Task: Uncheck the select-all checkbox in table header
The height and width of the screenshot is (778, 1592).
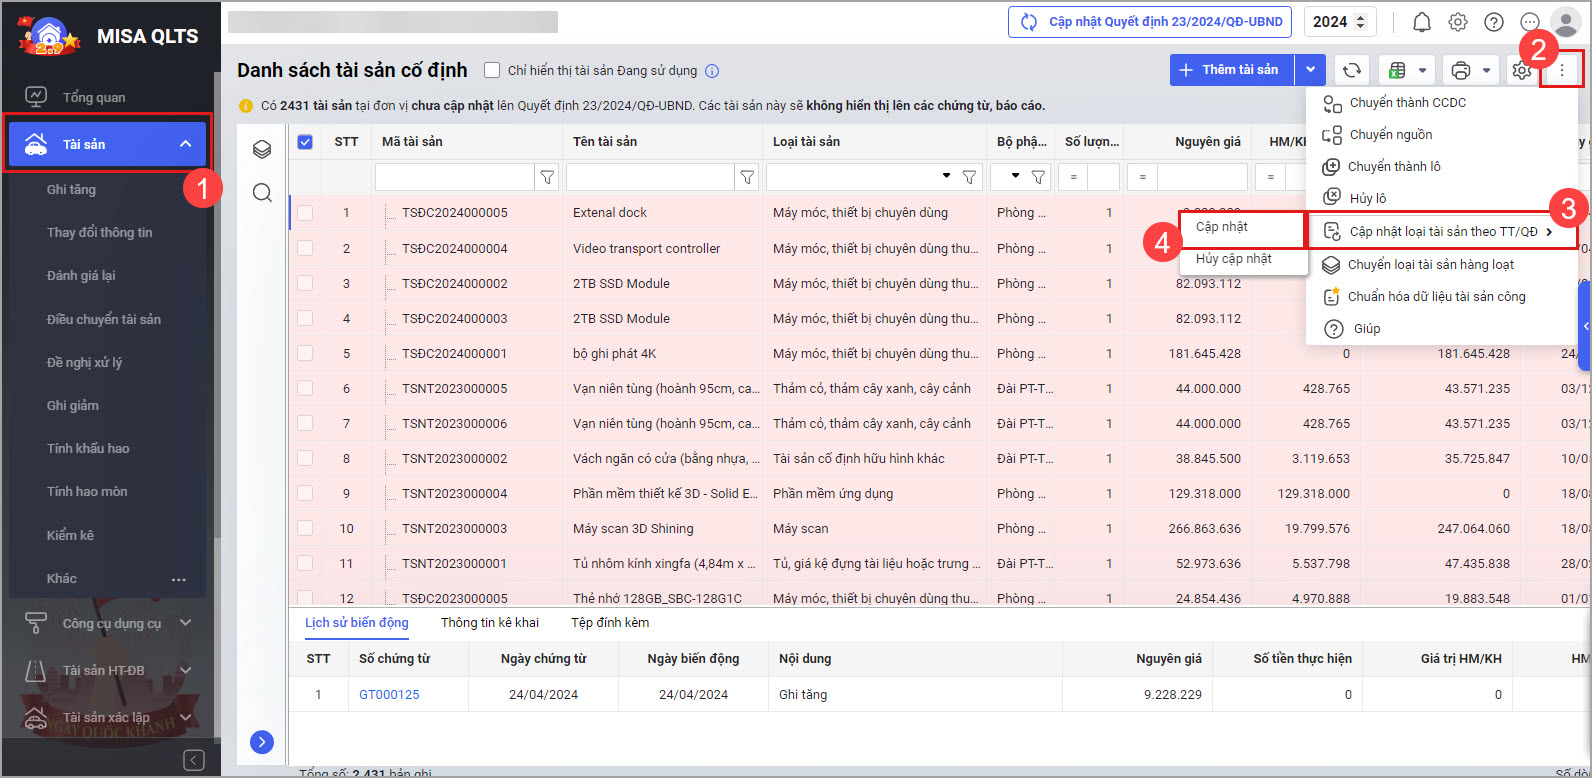Action: click(x=305, y=142)
